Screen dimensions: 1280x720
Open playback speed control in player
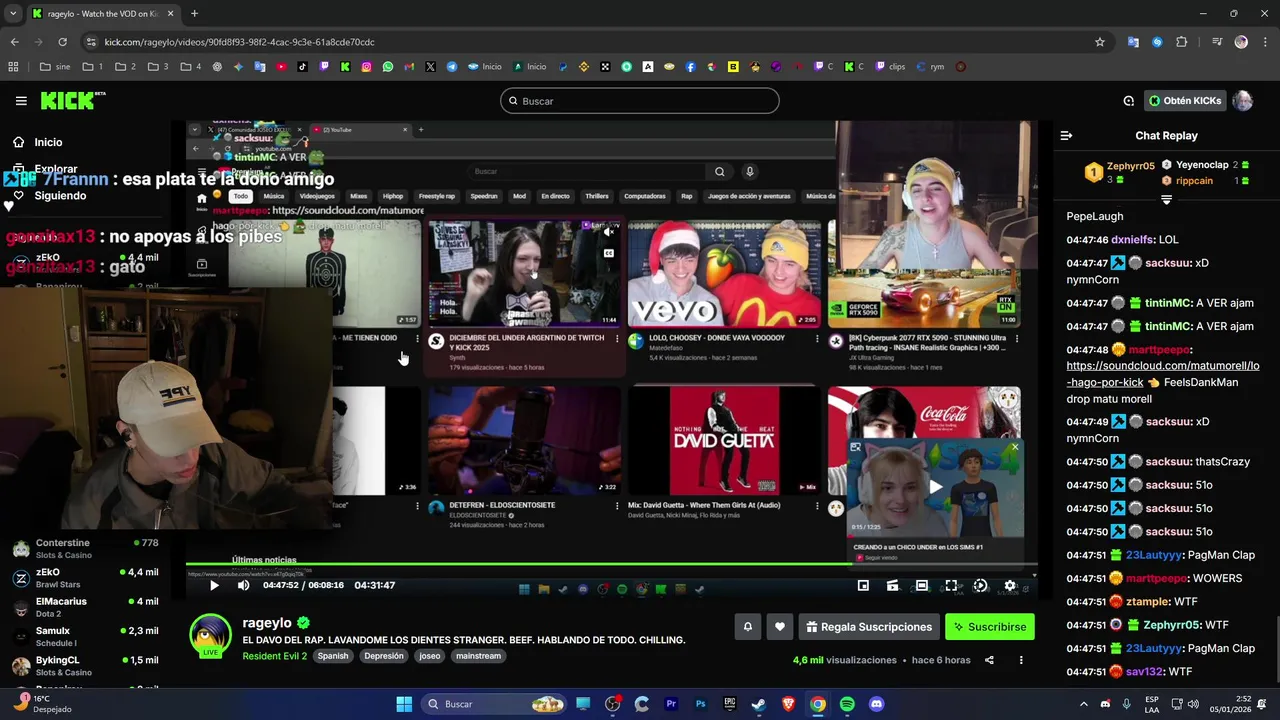tap(980, 586)
